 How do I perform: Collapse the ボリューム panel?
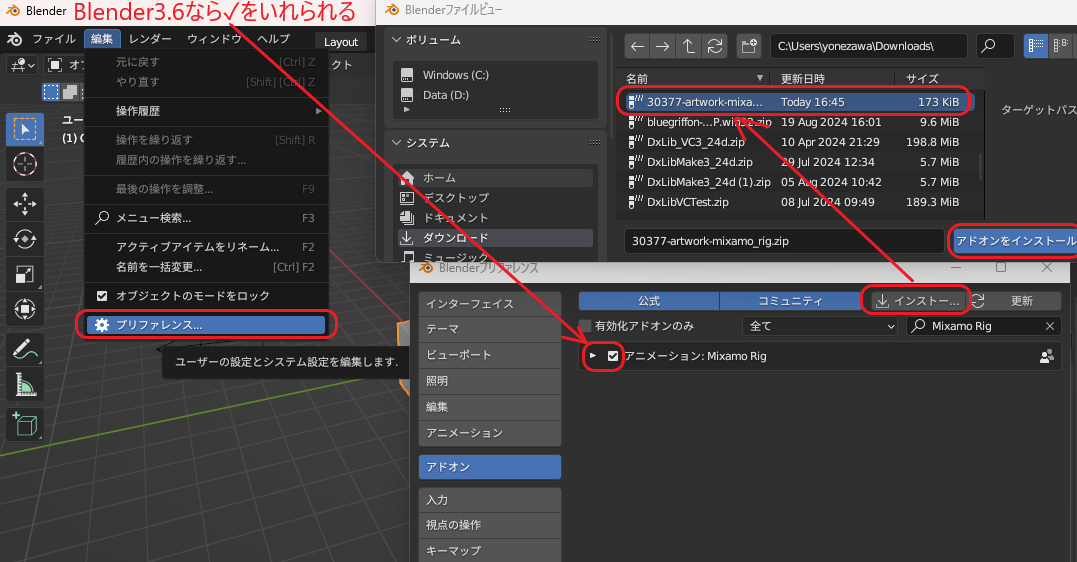(396, 40)
